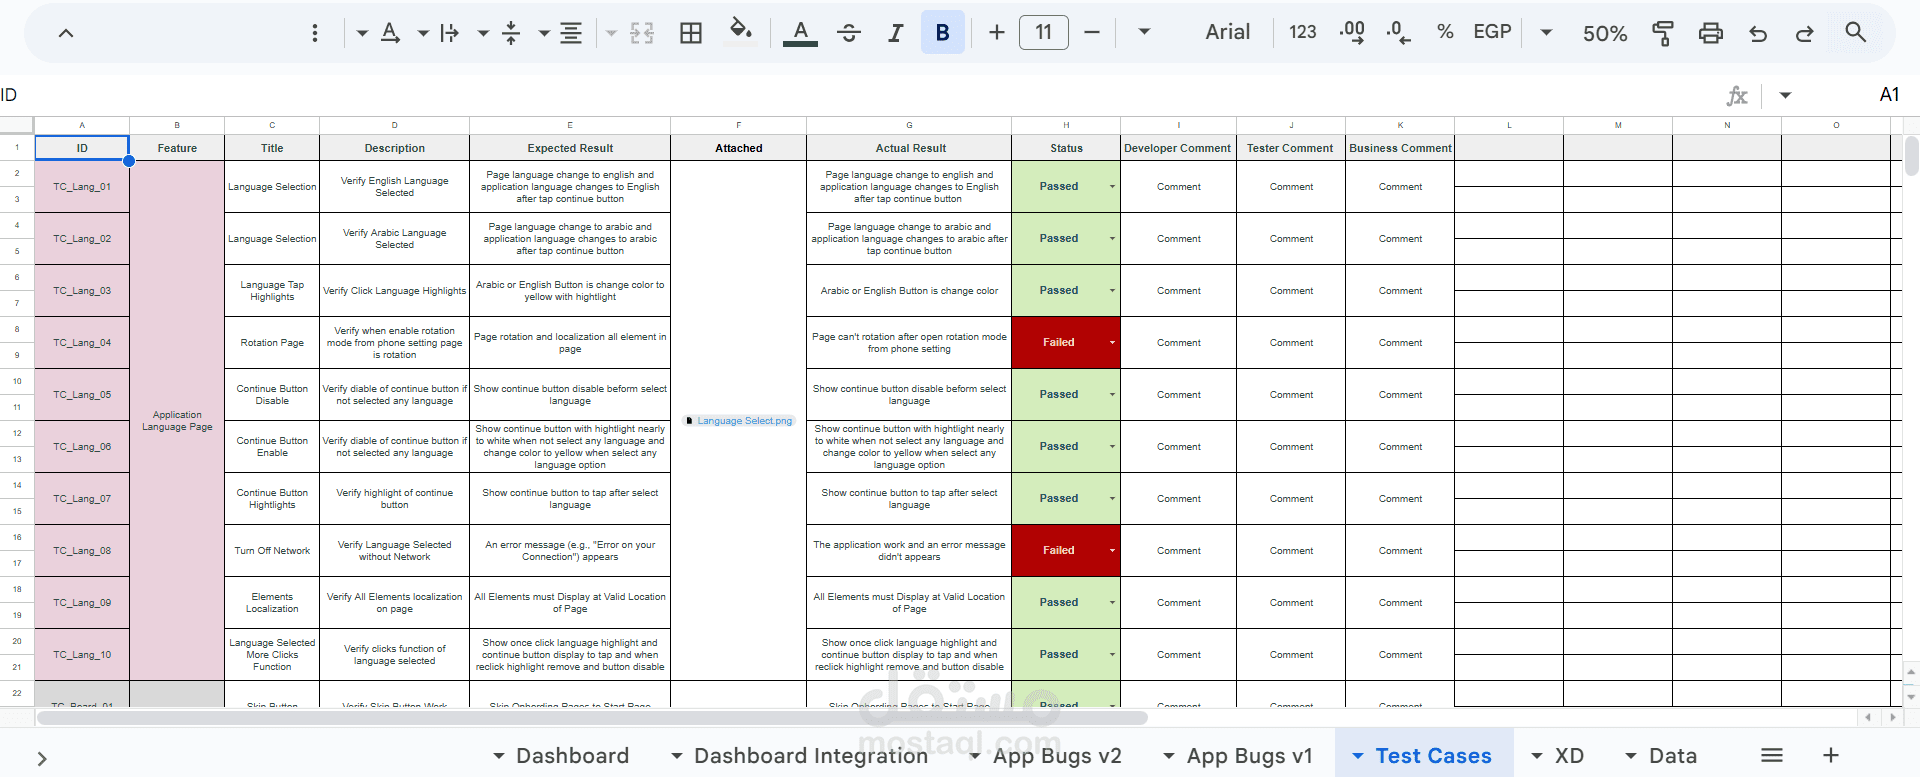Open the Language Select.png attachment link
The height and width of the screenshot is (777, 1920).
tap(739, 421)
